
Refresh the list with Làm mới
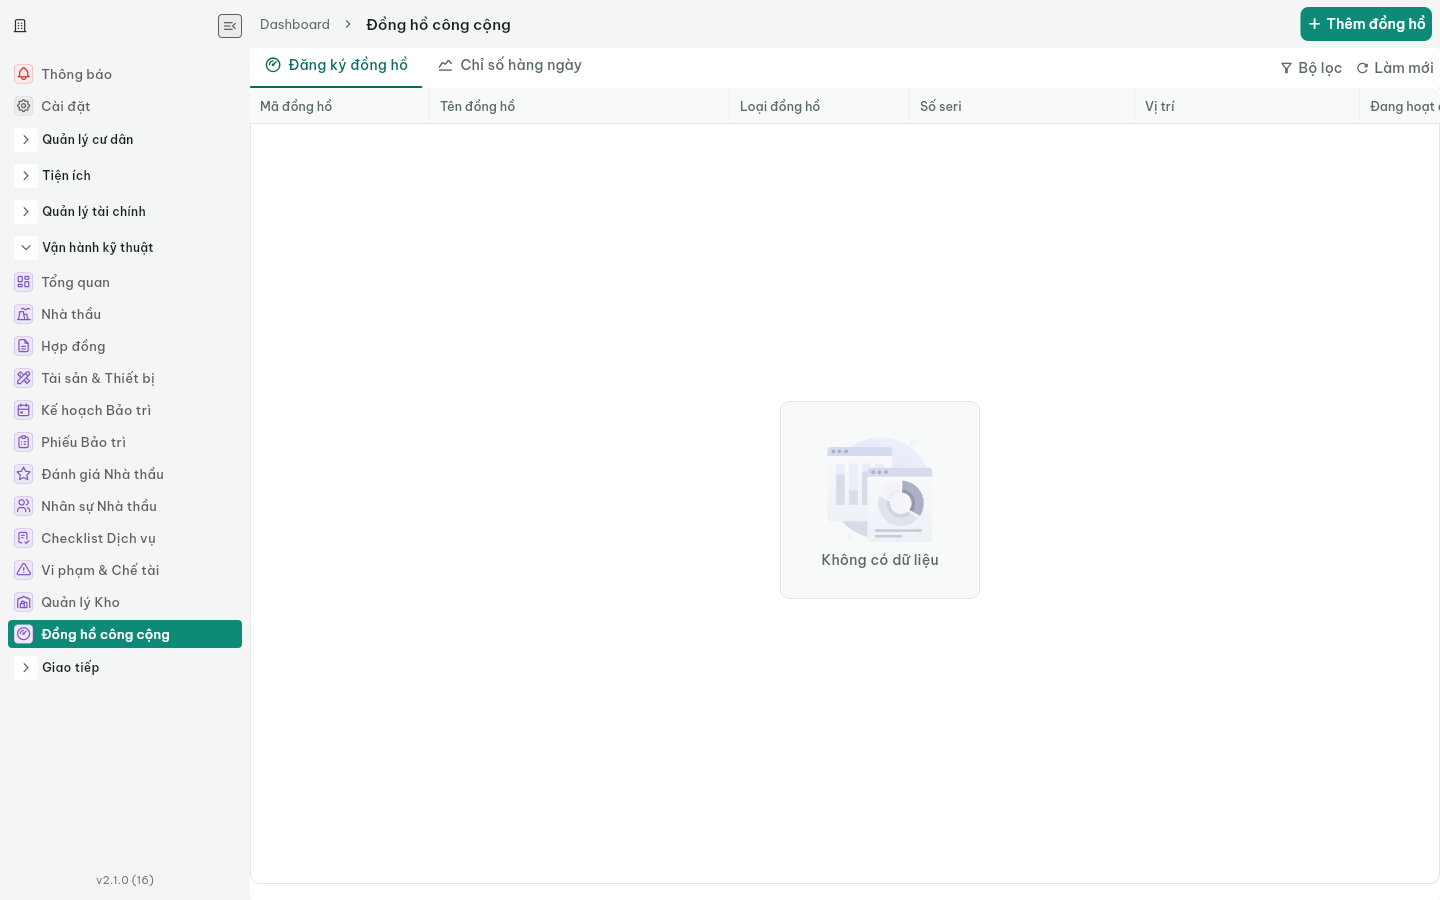[1395, 68]
